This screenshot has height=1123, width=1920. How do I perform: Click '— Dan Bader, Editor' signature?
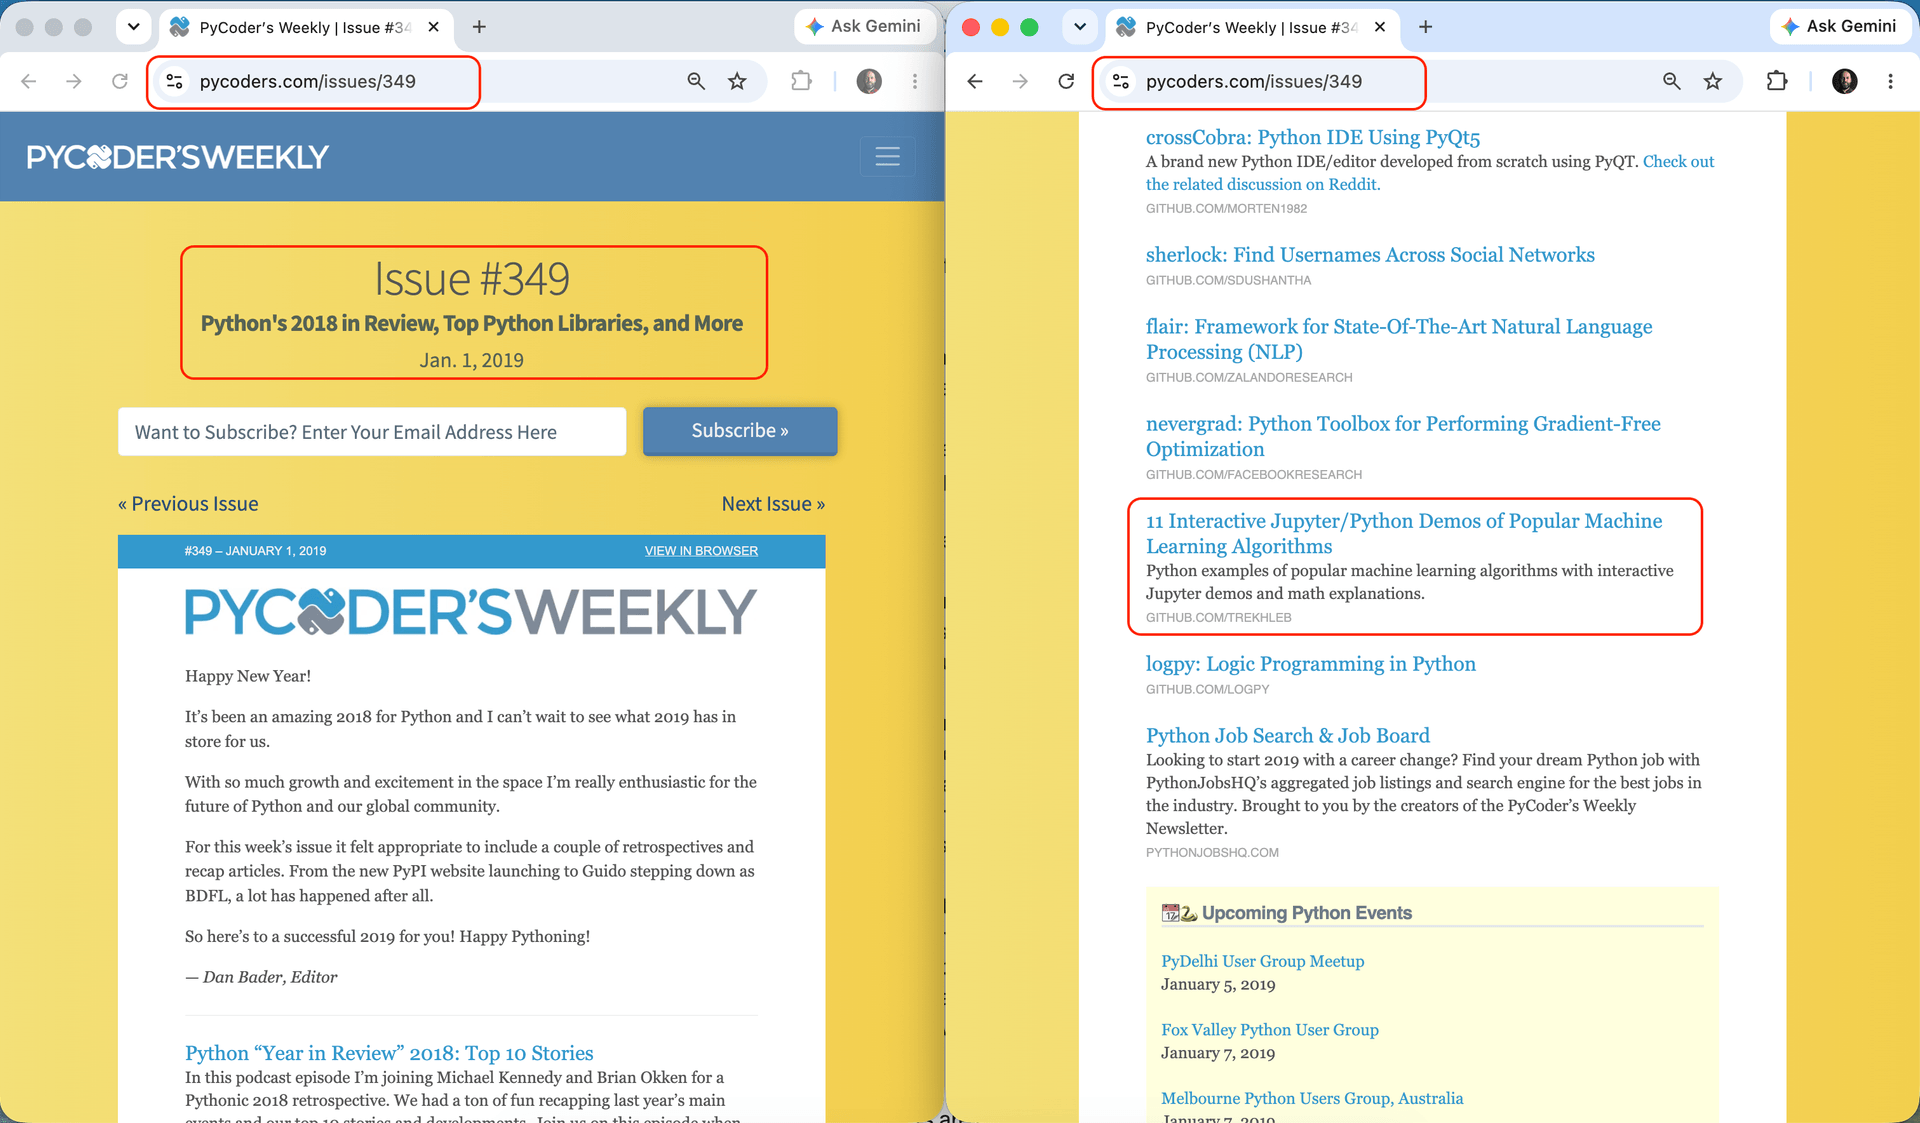261,977
